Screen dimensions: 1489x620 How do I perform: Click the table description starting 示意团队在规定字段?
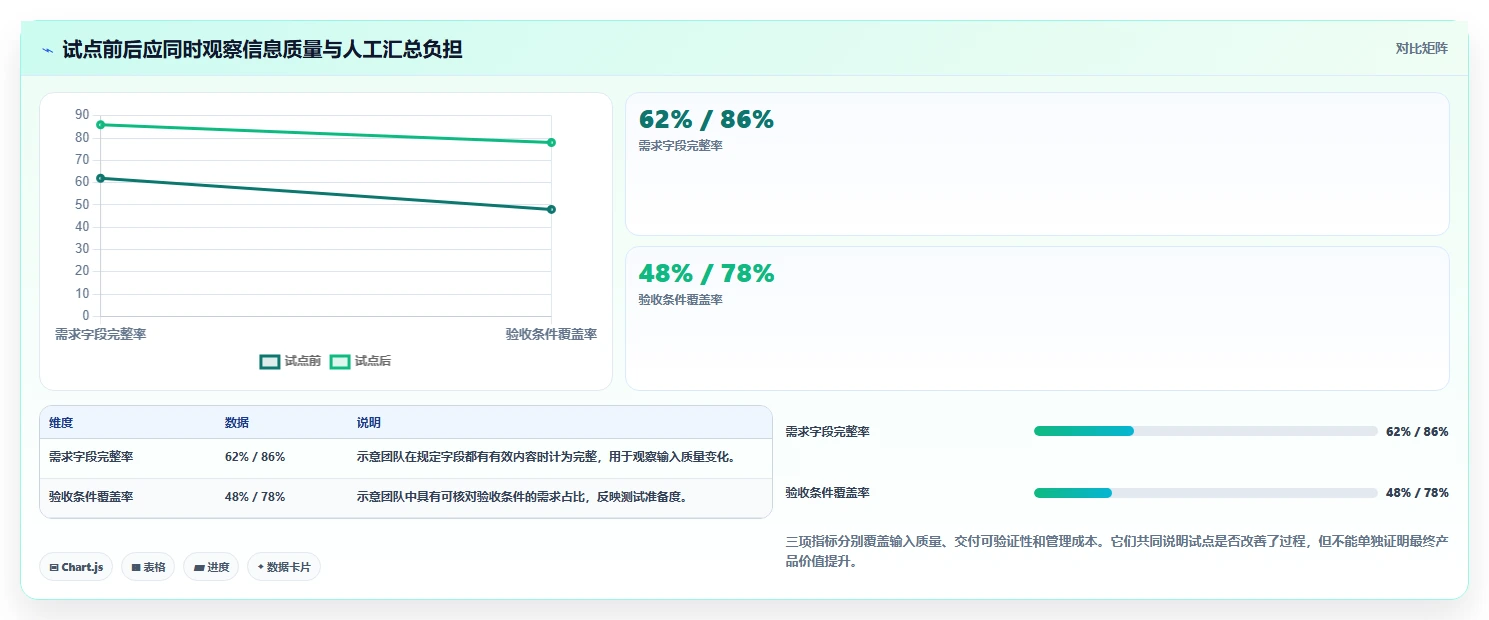(x=548, y=457)
